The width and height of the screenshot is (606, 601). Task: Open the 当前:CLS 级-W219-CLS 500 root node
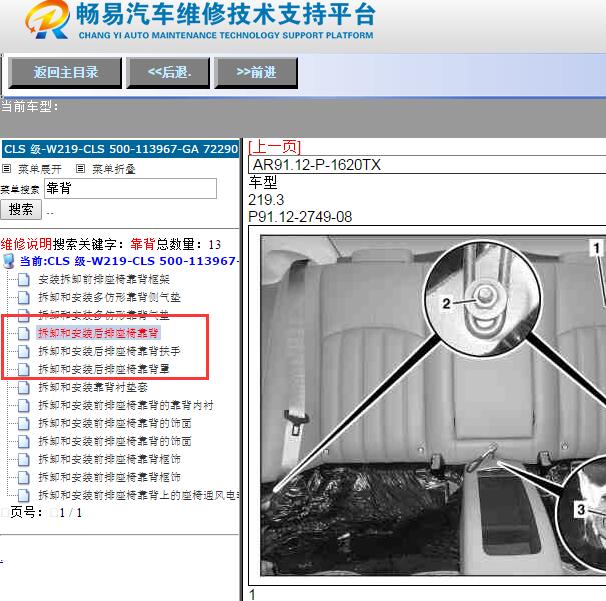[129, 261]
